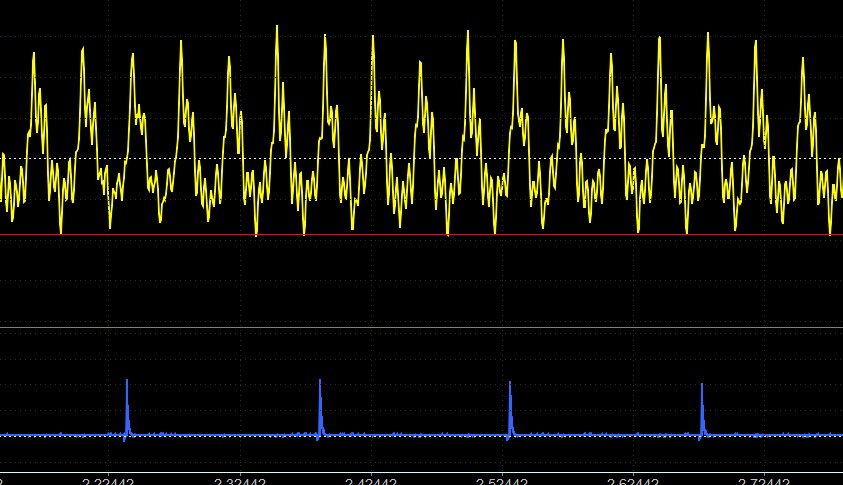Select the red horizontal threshold line

(x=422, y=235)
